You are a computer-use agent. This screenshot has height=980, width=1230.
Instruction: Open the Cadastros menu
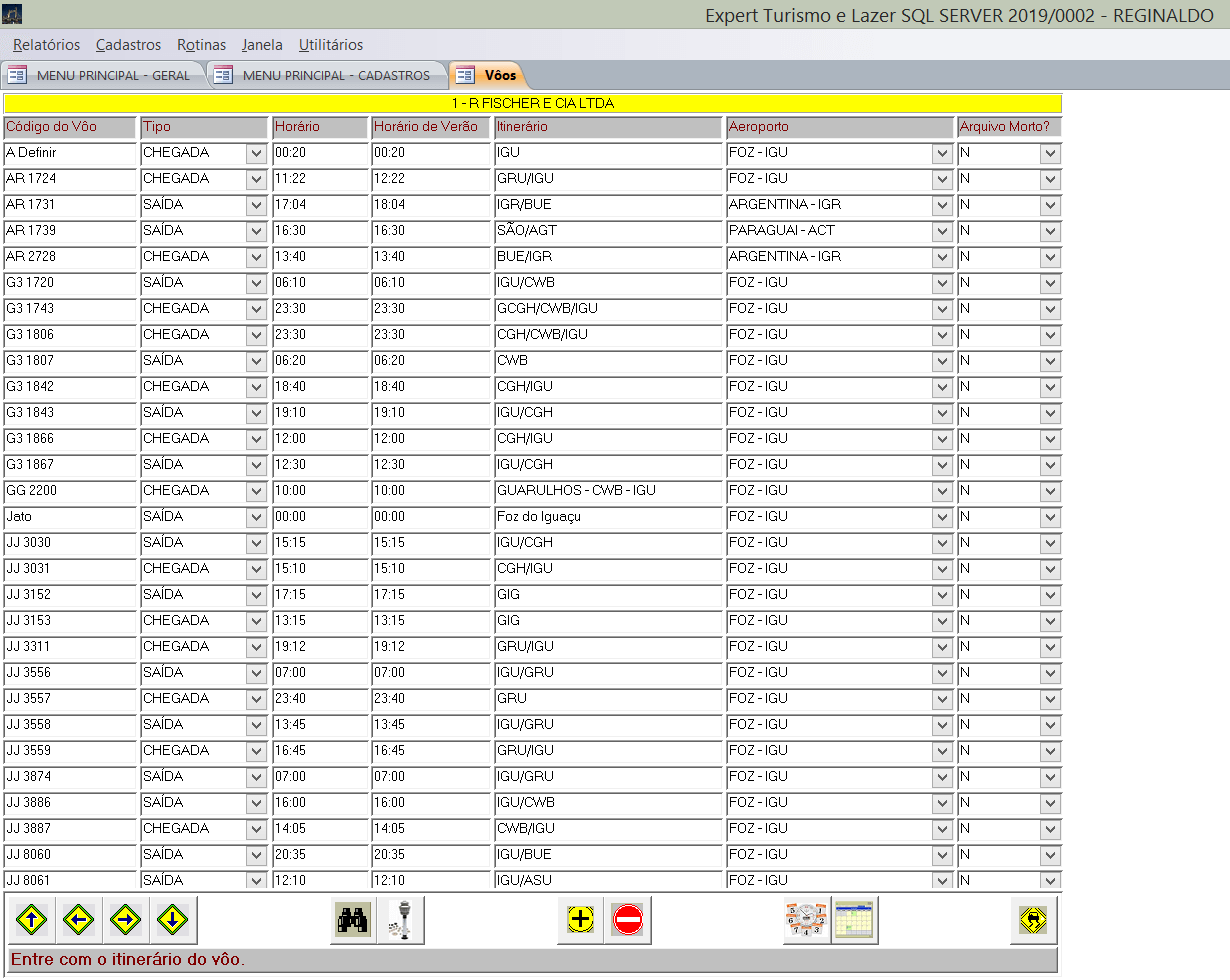pyautogui.click(x=128, y=45)
